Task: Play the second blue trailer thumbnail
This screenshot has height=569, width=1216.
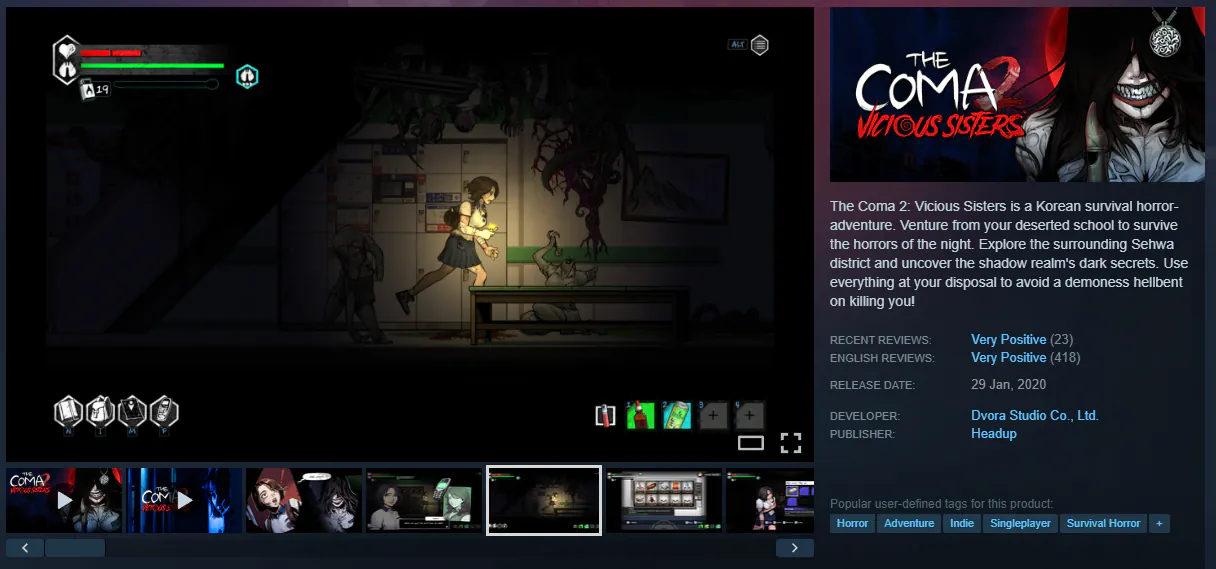Action: coord(184,500)
